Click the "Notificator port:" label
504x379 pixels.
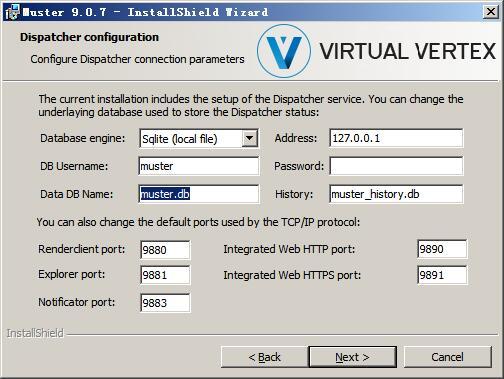pos(77,302)
